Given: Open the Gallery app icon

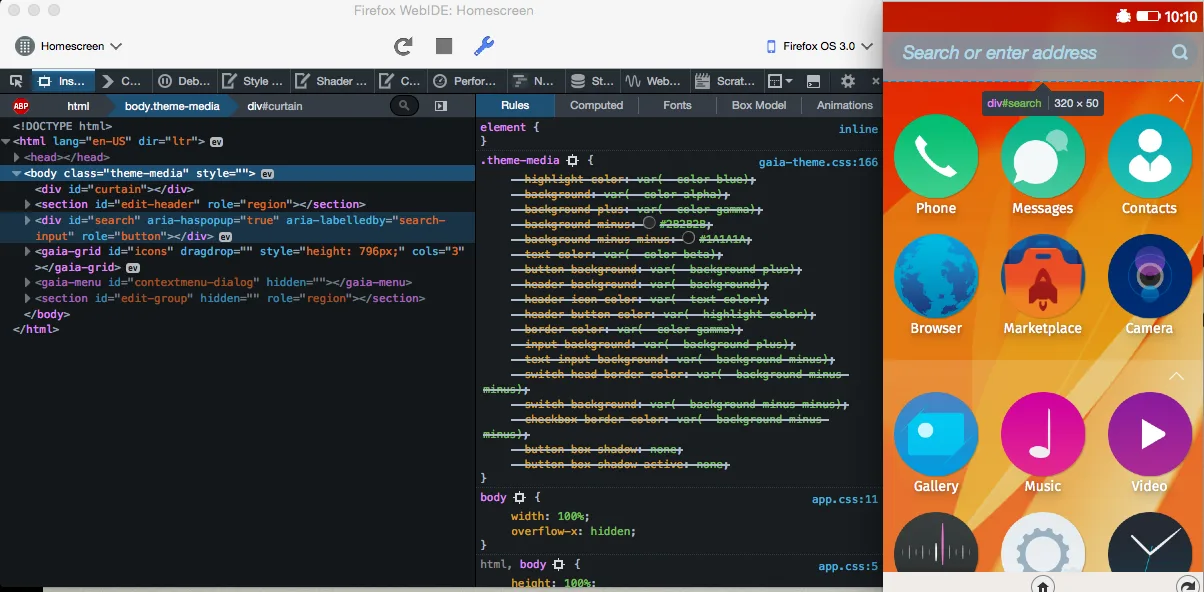Looking at the screenshot, I should [935, 434].
